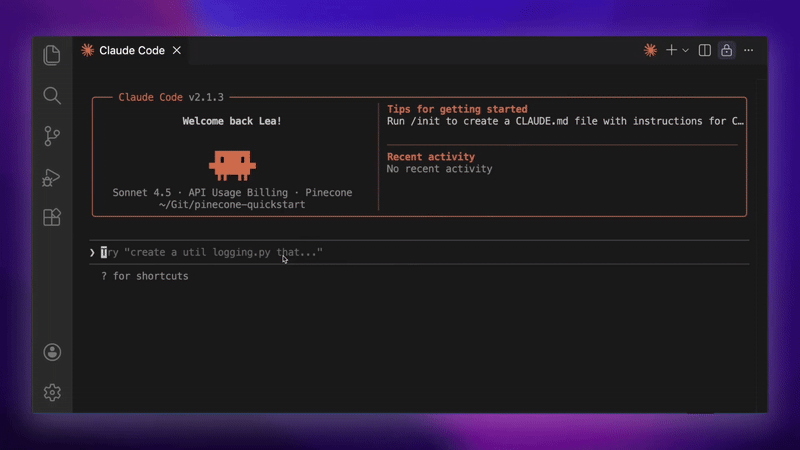Expand the dropdown arrow beside plus
The image size is (800, 450).
pyautogui.click(x=686, y=50)
